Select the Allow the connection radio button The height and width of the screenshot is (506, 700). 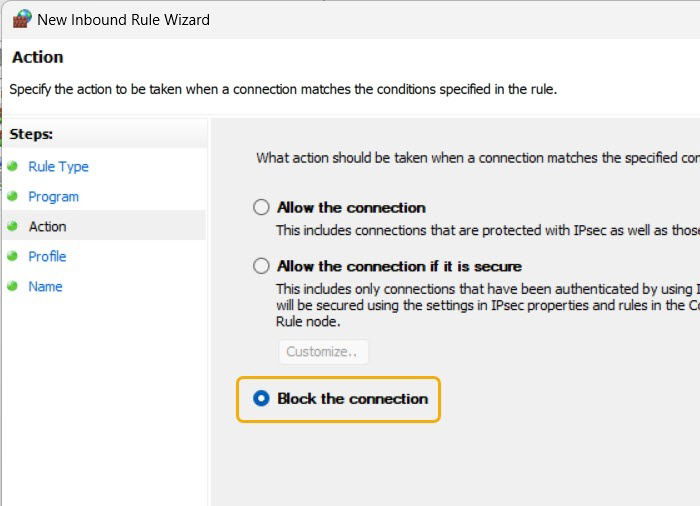(261, 207)
